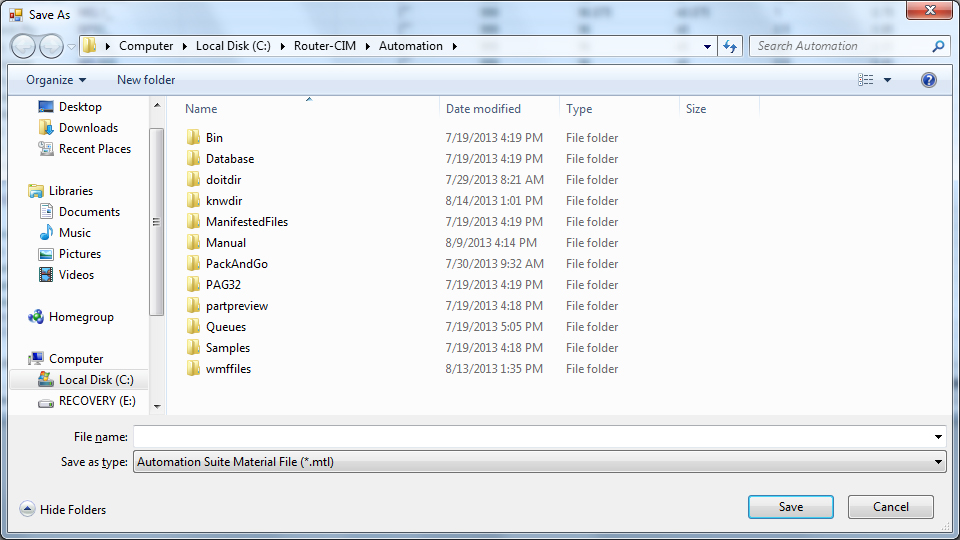Select the PackAndGo folder icon
Screen dimensions: 960x540
point(194,264)
